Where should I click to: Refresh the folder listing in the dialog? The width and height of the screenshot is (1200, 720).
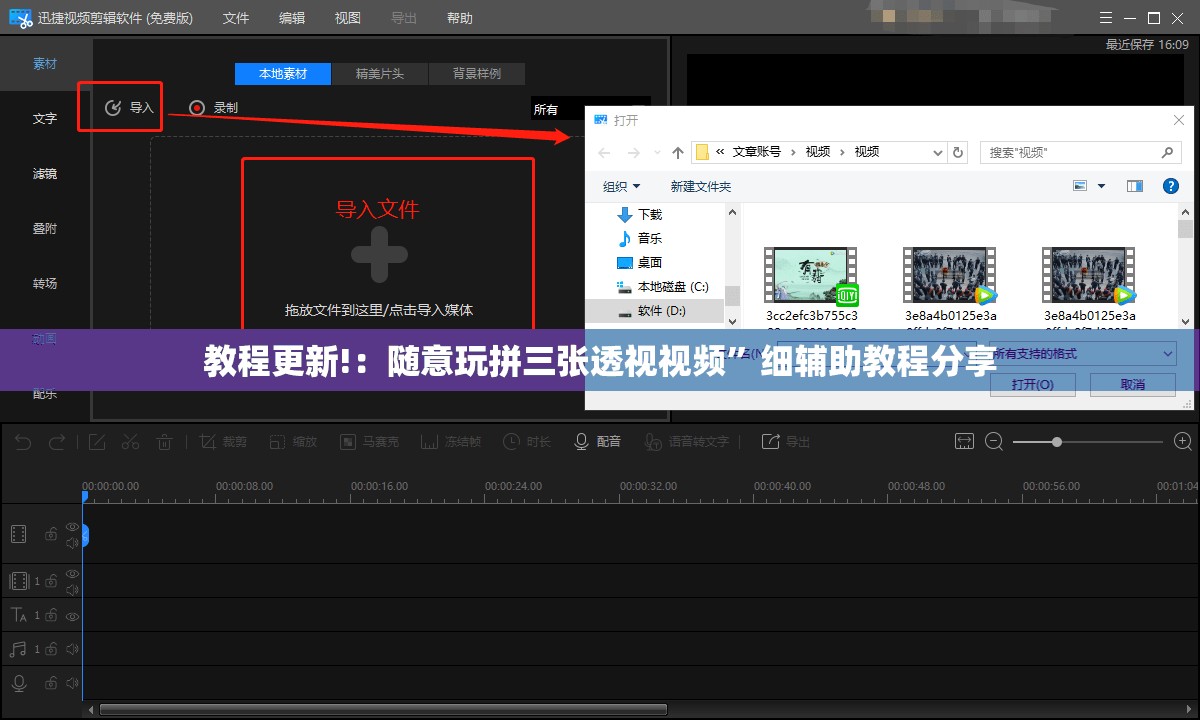click(958, 152)
